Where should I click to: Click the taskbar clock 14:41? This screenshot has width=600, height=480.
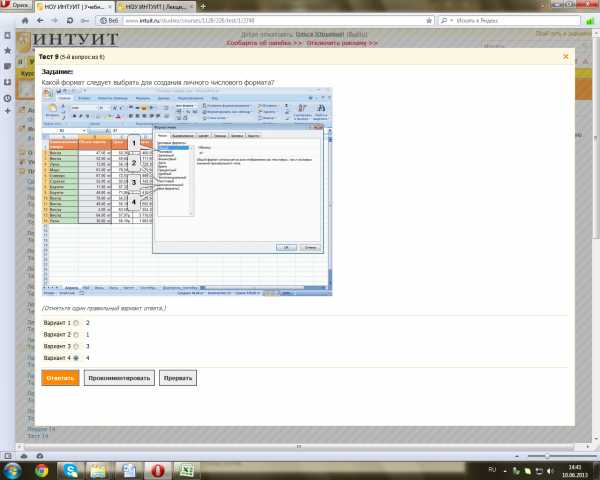[x=575, y=471]
